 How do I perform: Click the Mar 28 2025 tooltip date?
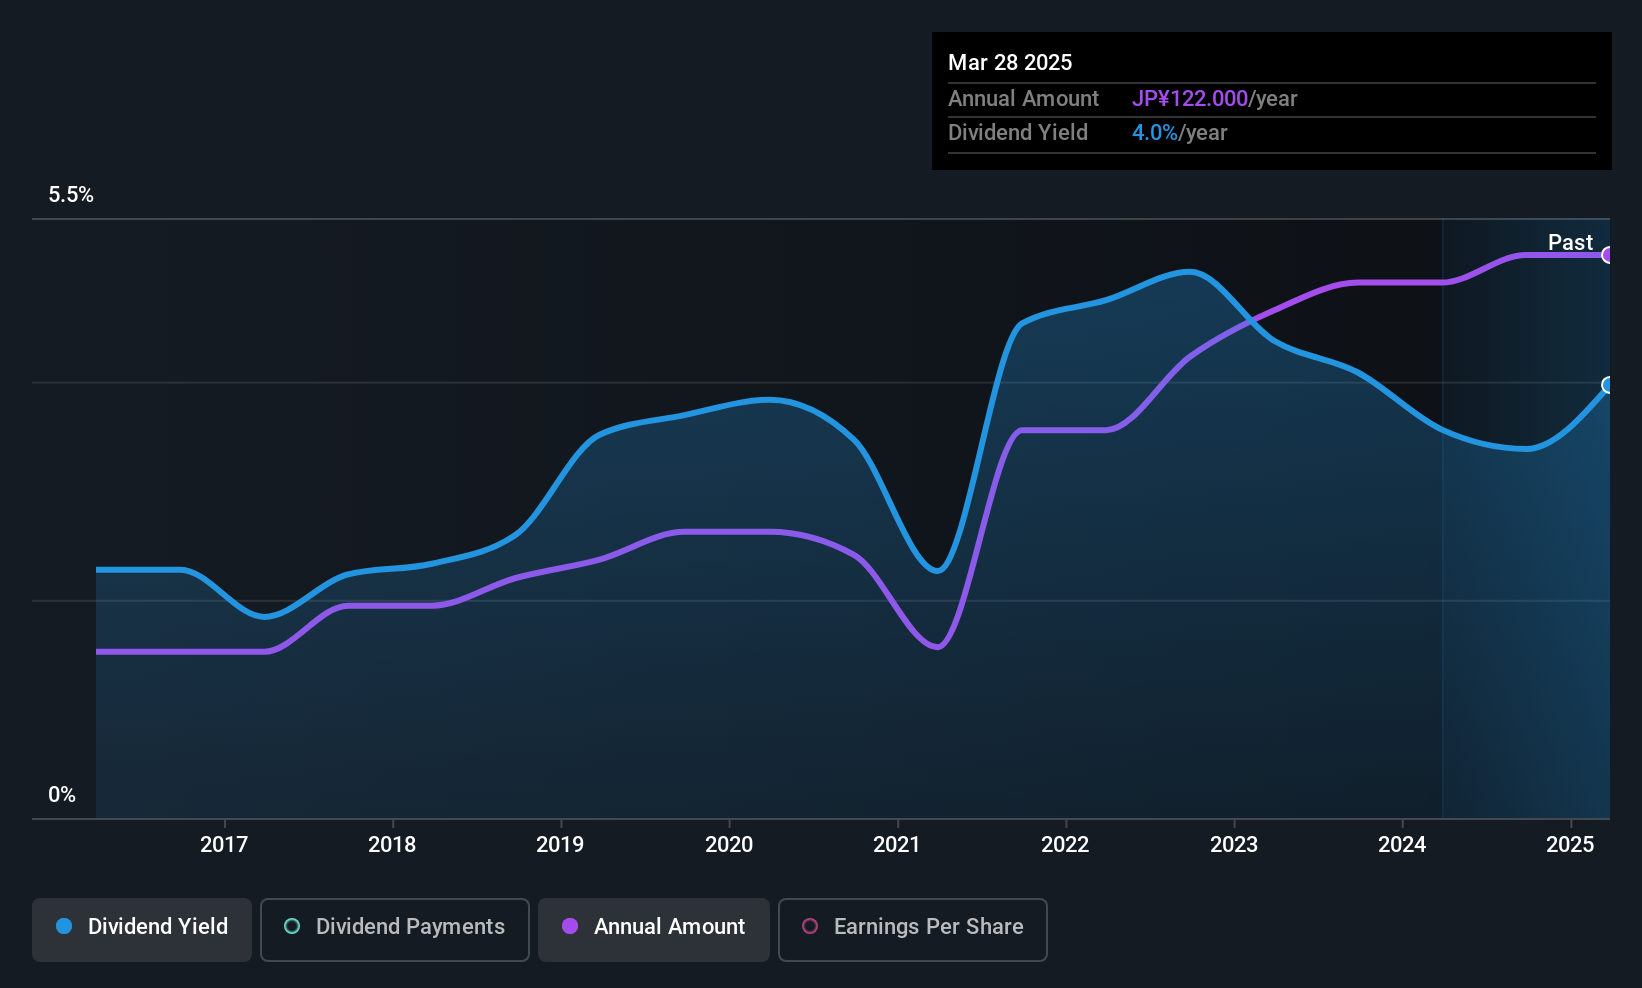[x=1010, y=62]
